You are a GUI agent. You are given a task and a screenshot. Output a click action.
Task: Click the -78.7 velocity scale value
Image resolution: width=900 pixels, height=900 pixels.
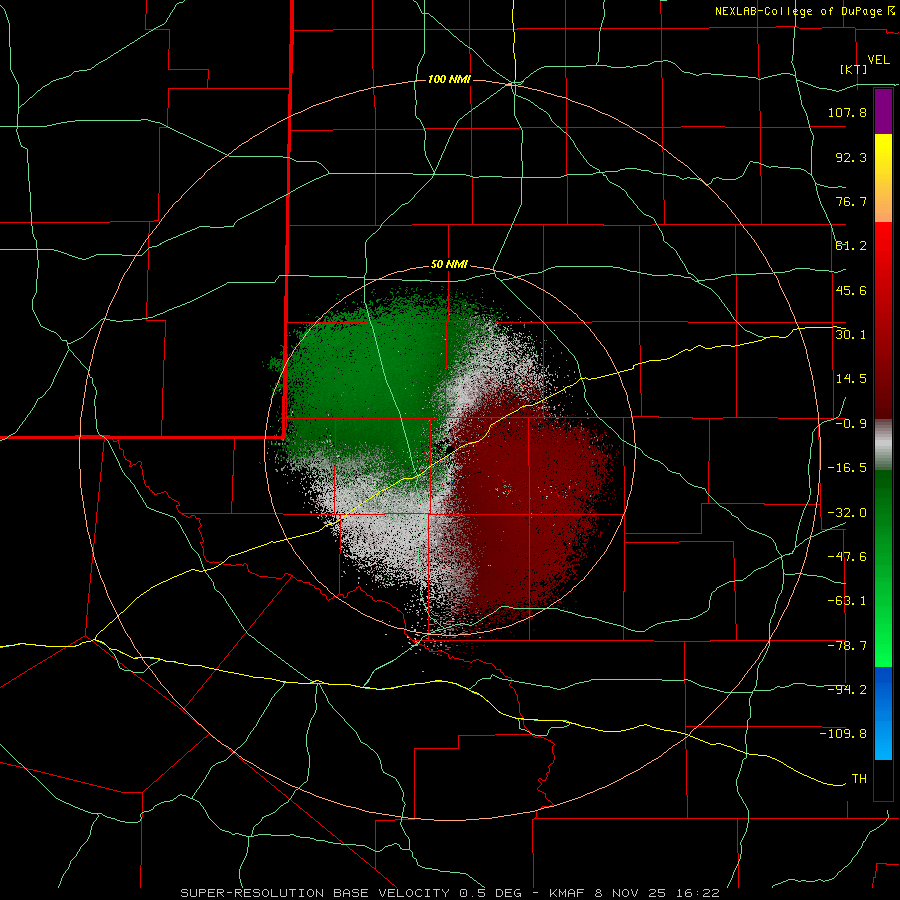click(x=847, y=646)
